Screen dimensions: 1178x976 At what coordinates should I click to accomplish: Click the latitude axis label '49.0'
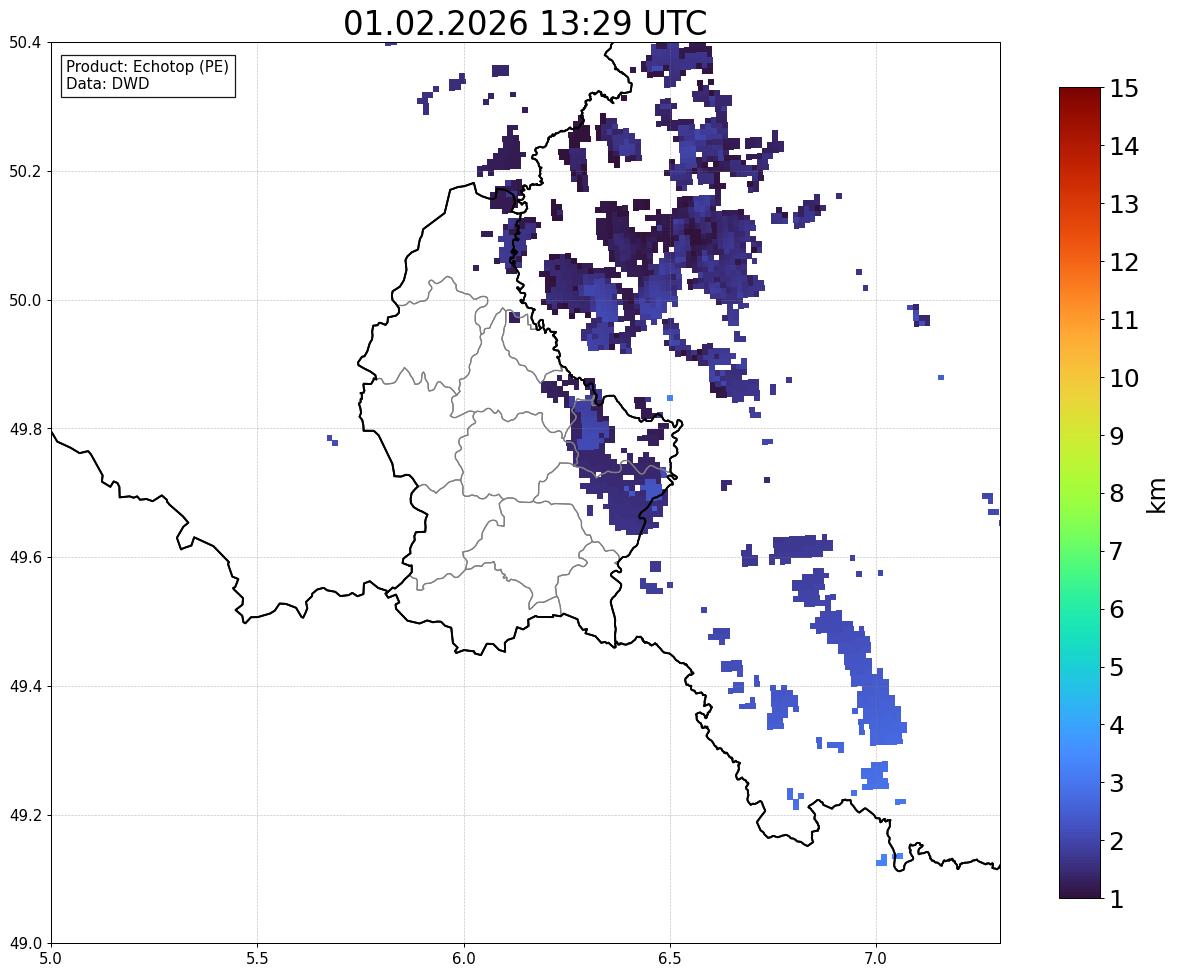25,944
